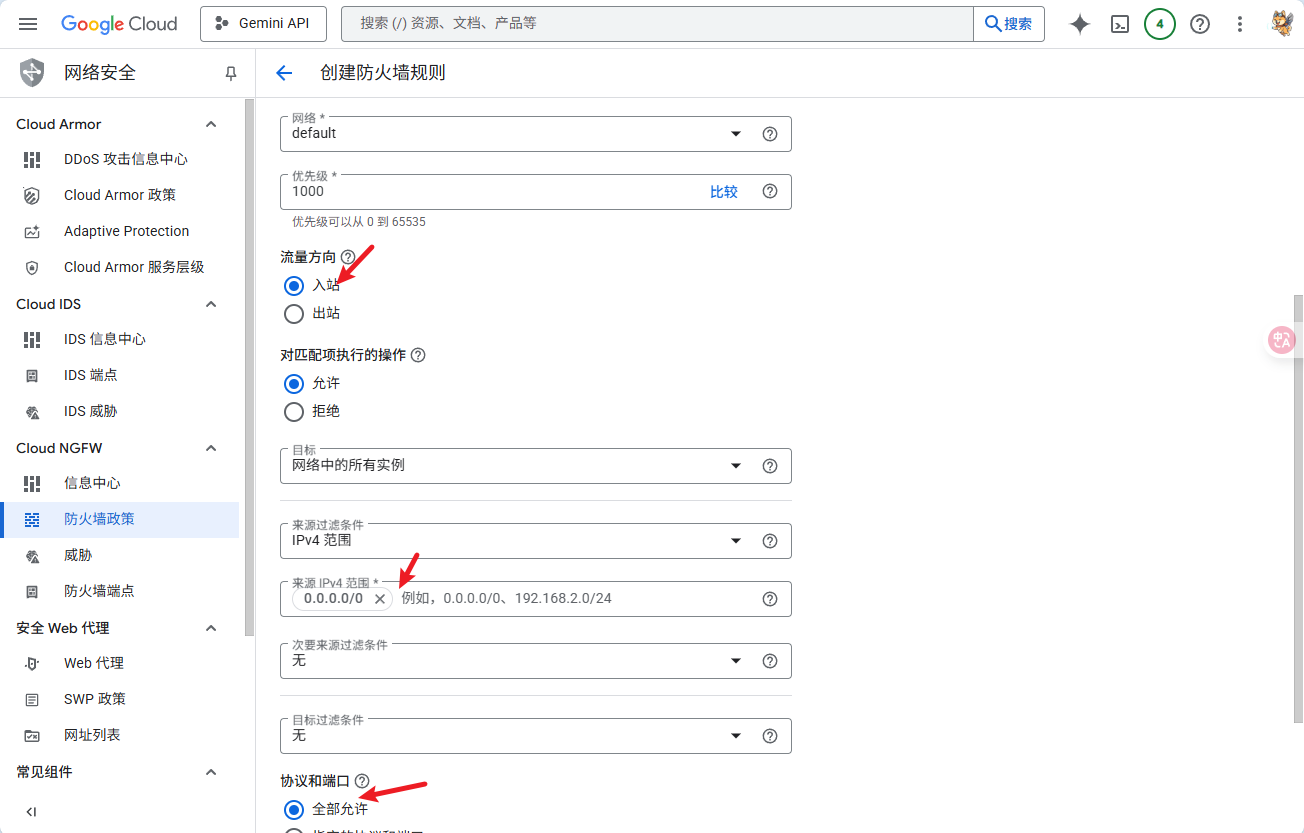The width and height of the screenshot is (1304, 833).
Task: Click the Gemini sparkle assistant icon
Action: (x=1079, y=24)
